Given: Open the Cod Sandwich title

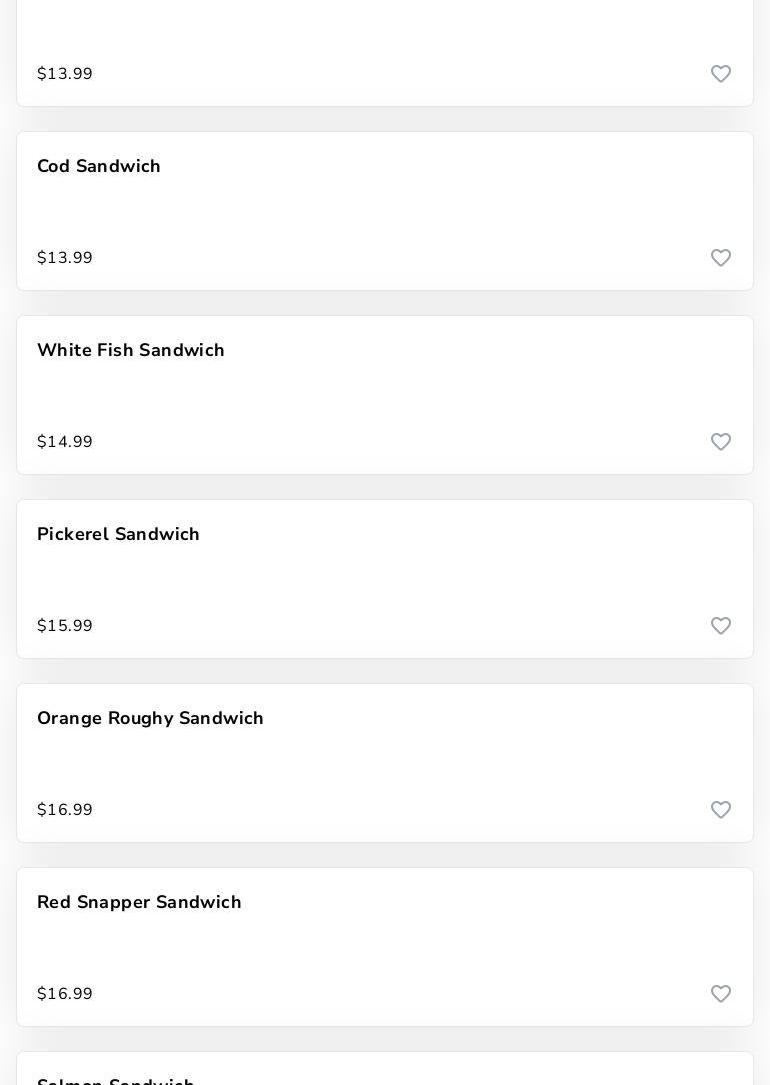Looking at the screenshot, I should [x=99, y=166].
